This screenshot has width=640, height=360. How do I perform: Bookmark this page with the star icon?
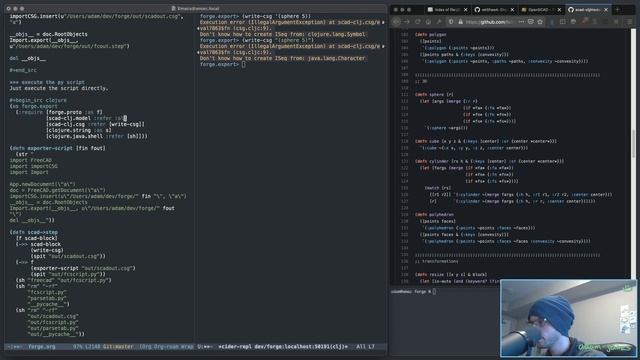click(x=540, y=22)
